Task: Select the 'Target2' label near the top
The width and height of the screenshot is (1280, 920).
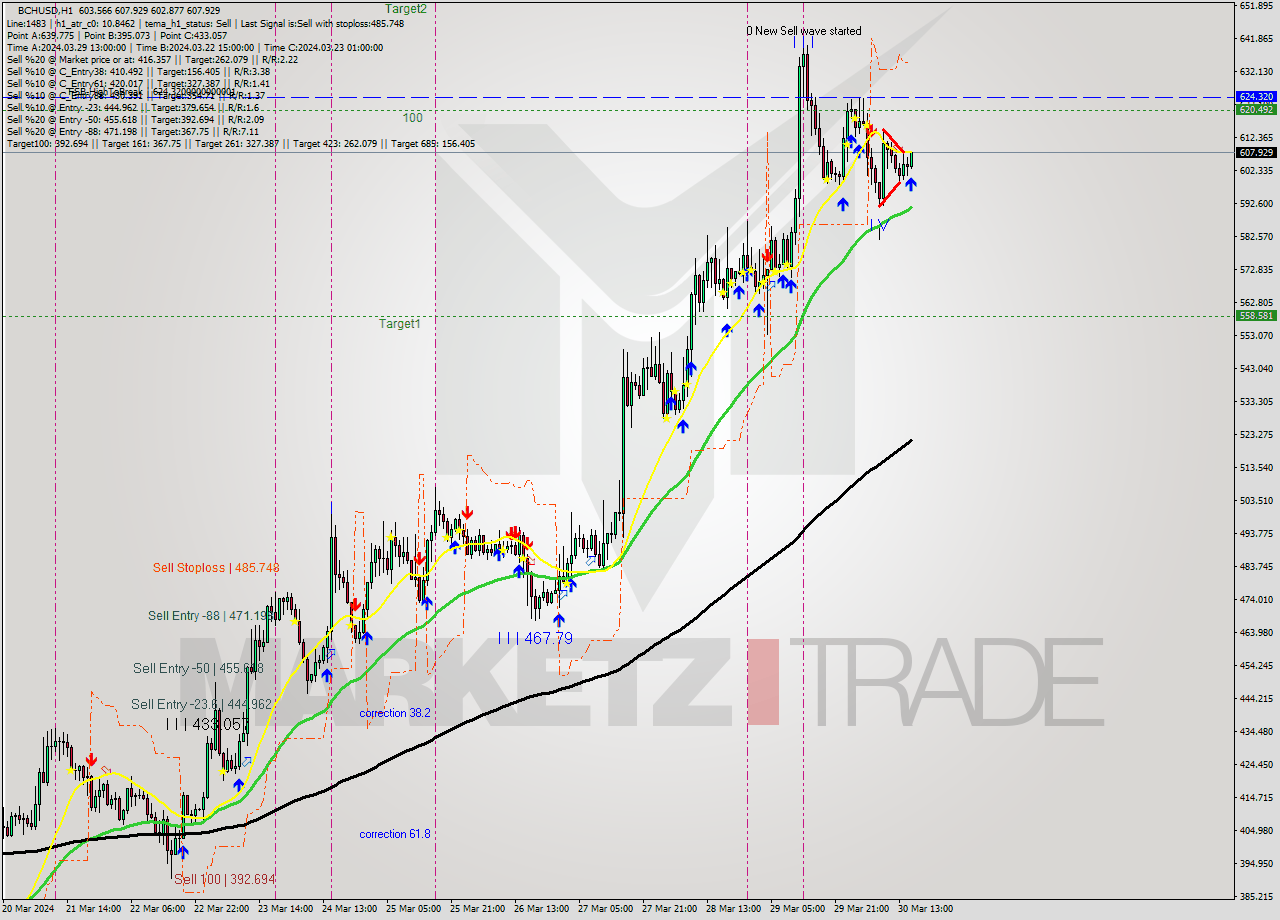Action: 406,9
